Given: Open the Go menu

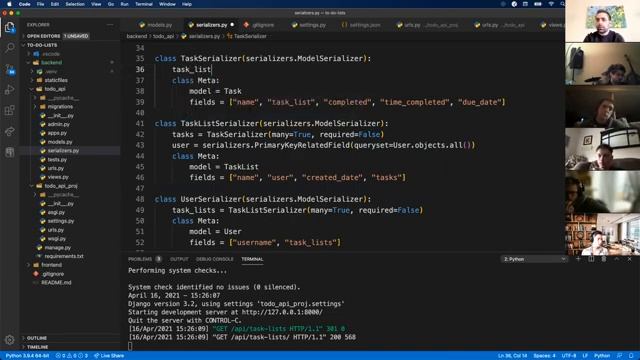Looking at the screenshot, I should tap(111, 4).
